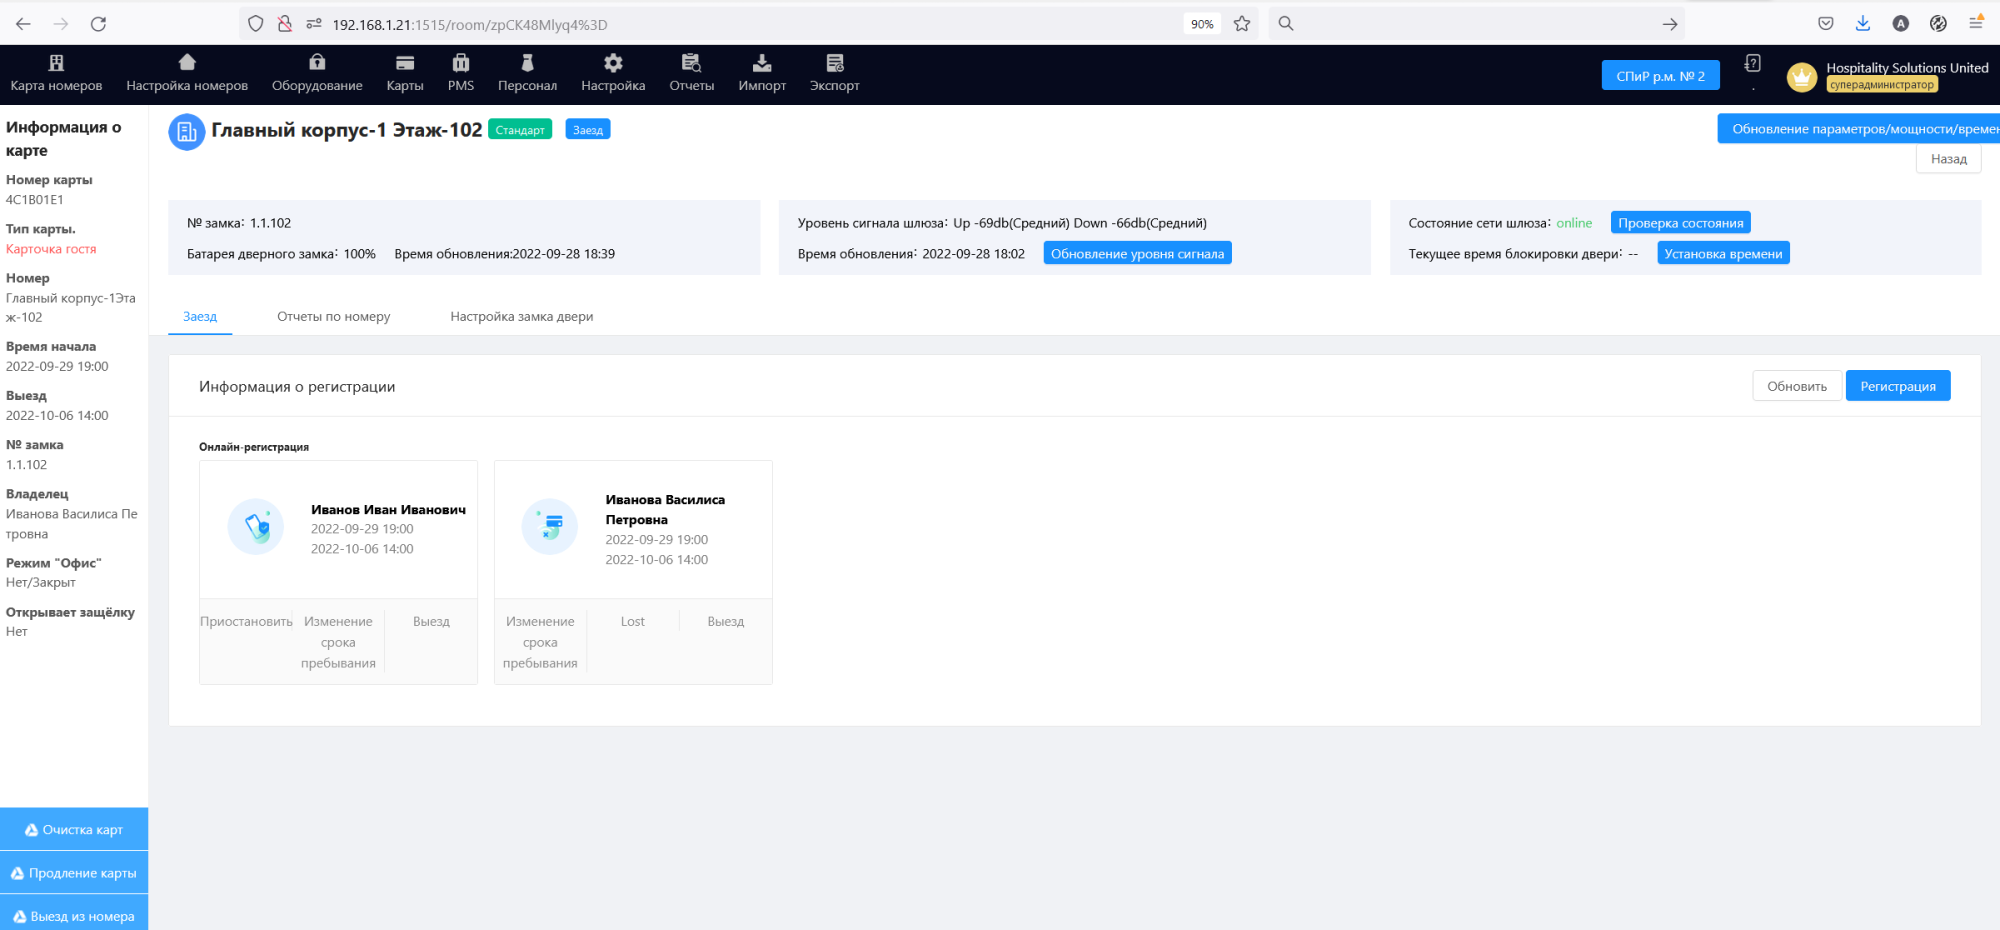Click the 90% zoom indicator in address bar
This screenshot has height=930, width=2000.
(x=1201, y=23)
